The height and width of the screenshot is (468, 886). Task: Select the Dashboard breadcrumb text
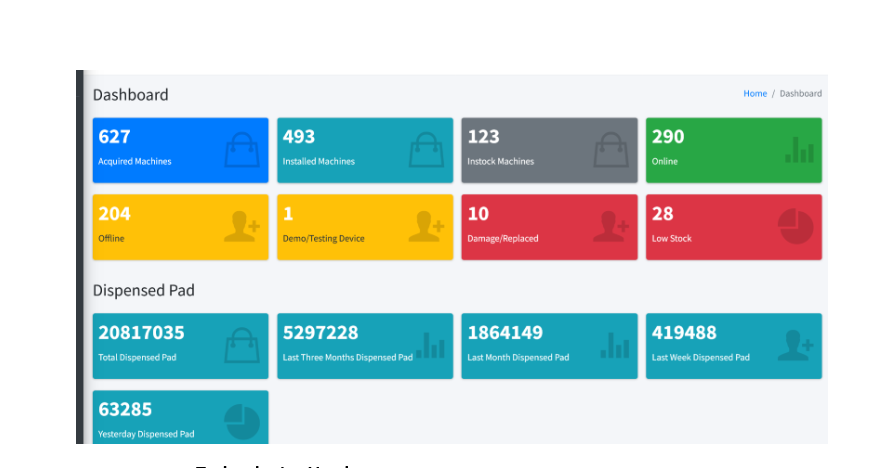[801, 93]
